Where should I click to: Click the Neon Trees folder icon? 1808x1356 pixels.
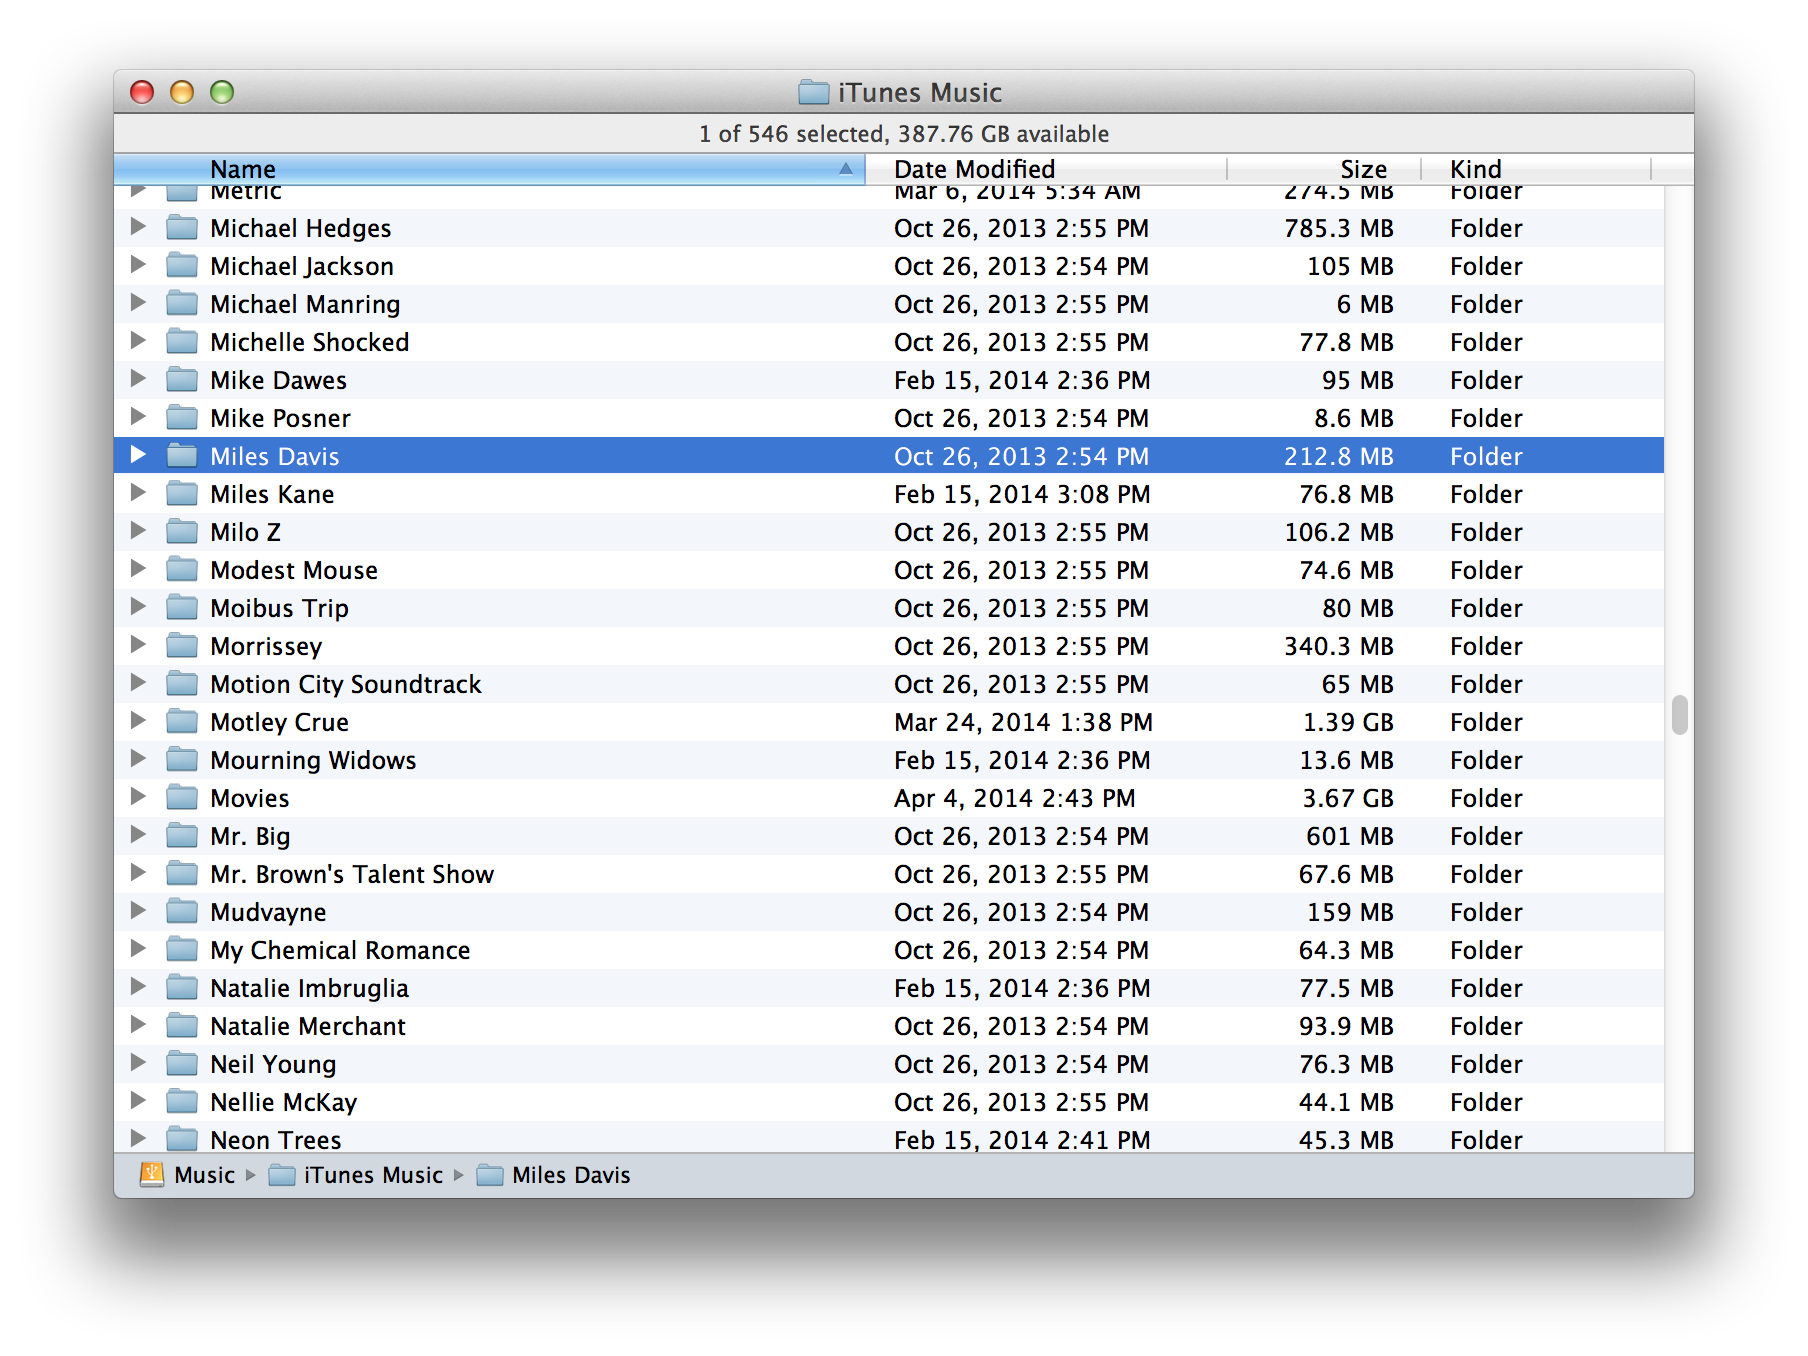point(182,1138)
